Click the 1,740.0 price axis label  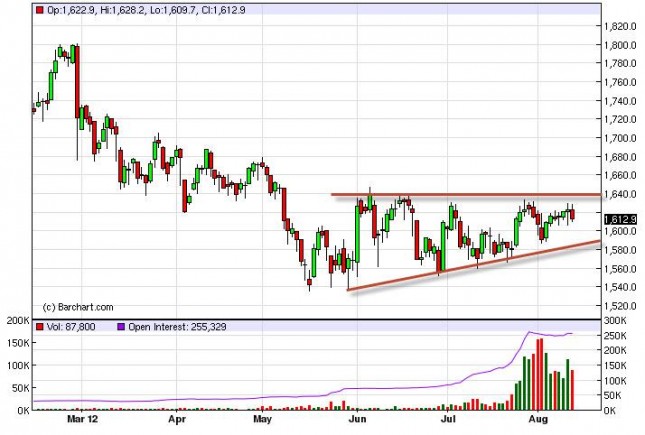(x=620, y=101)
